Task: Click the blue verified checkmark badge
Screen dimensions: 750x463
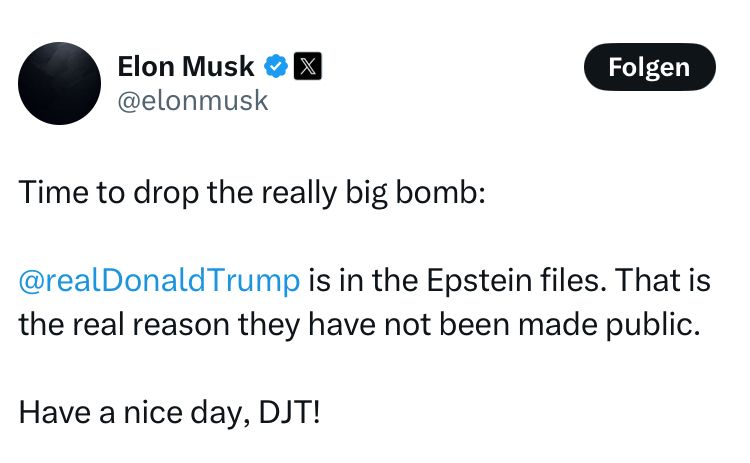Action: [x=277, y=67]
